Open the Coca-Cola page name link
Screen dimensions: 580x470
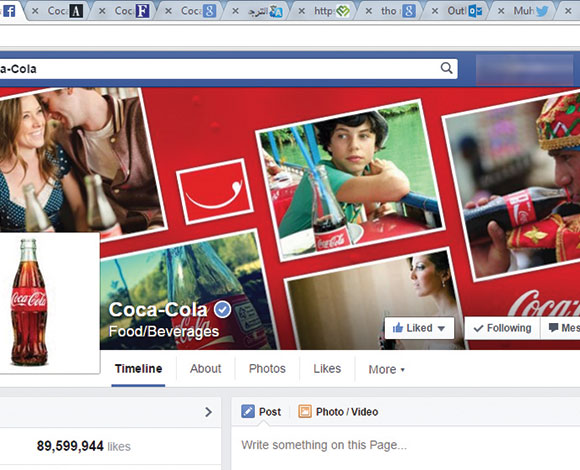158,310
